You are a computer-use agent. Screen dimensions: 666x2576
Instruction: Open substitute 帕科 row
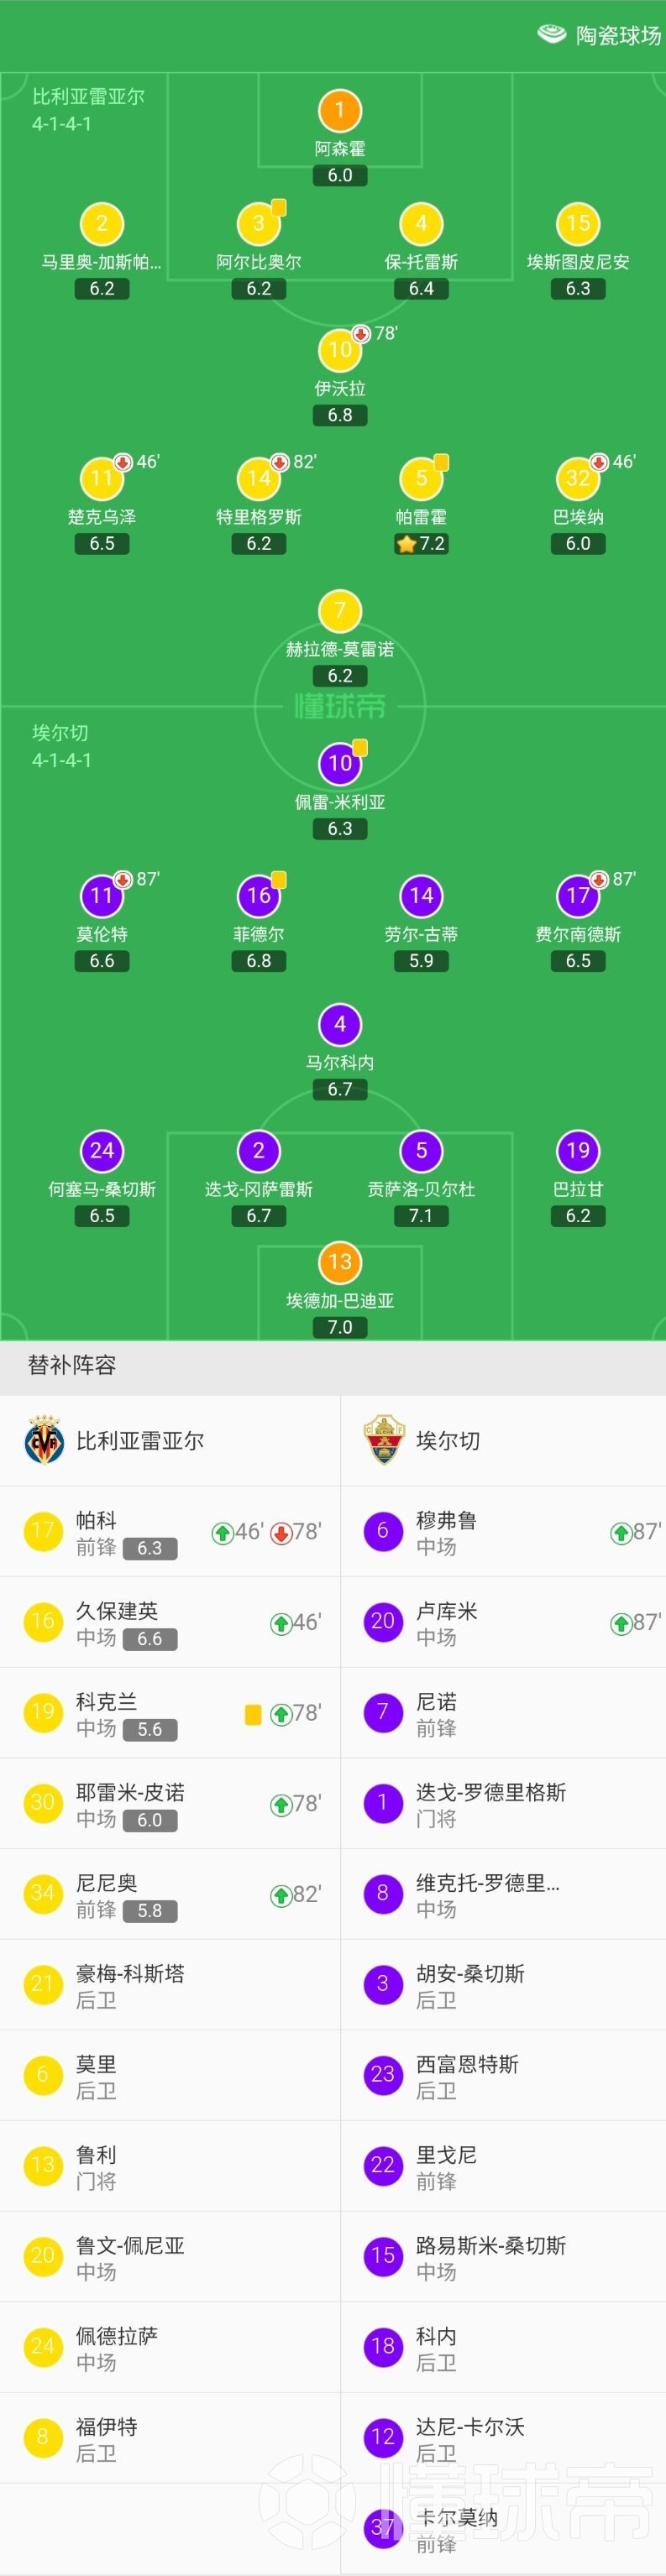[x=170, y=1532]
